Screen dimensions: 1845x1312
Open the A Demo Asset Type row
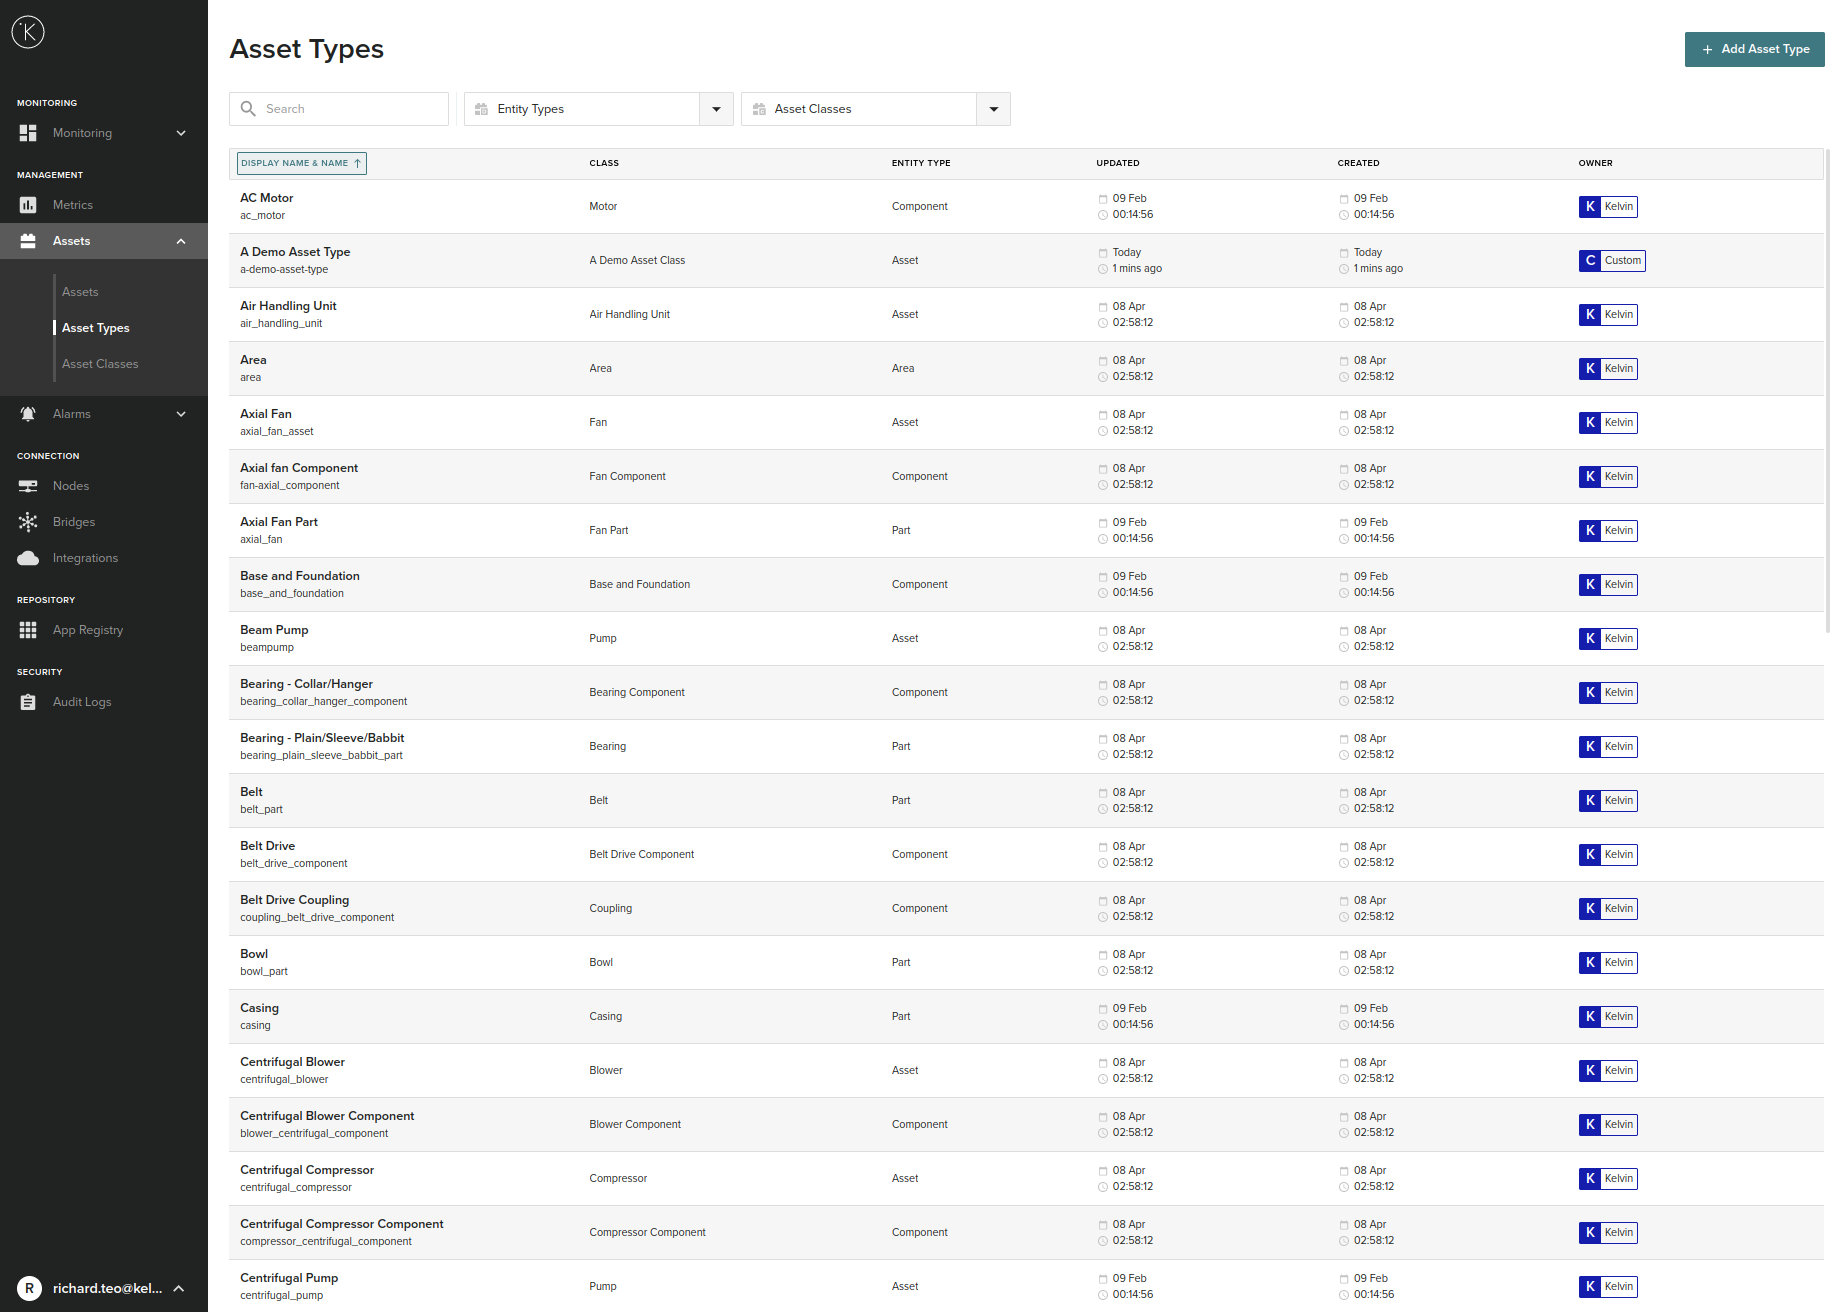tap(295, 253)
